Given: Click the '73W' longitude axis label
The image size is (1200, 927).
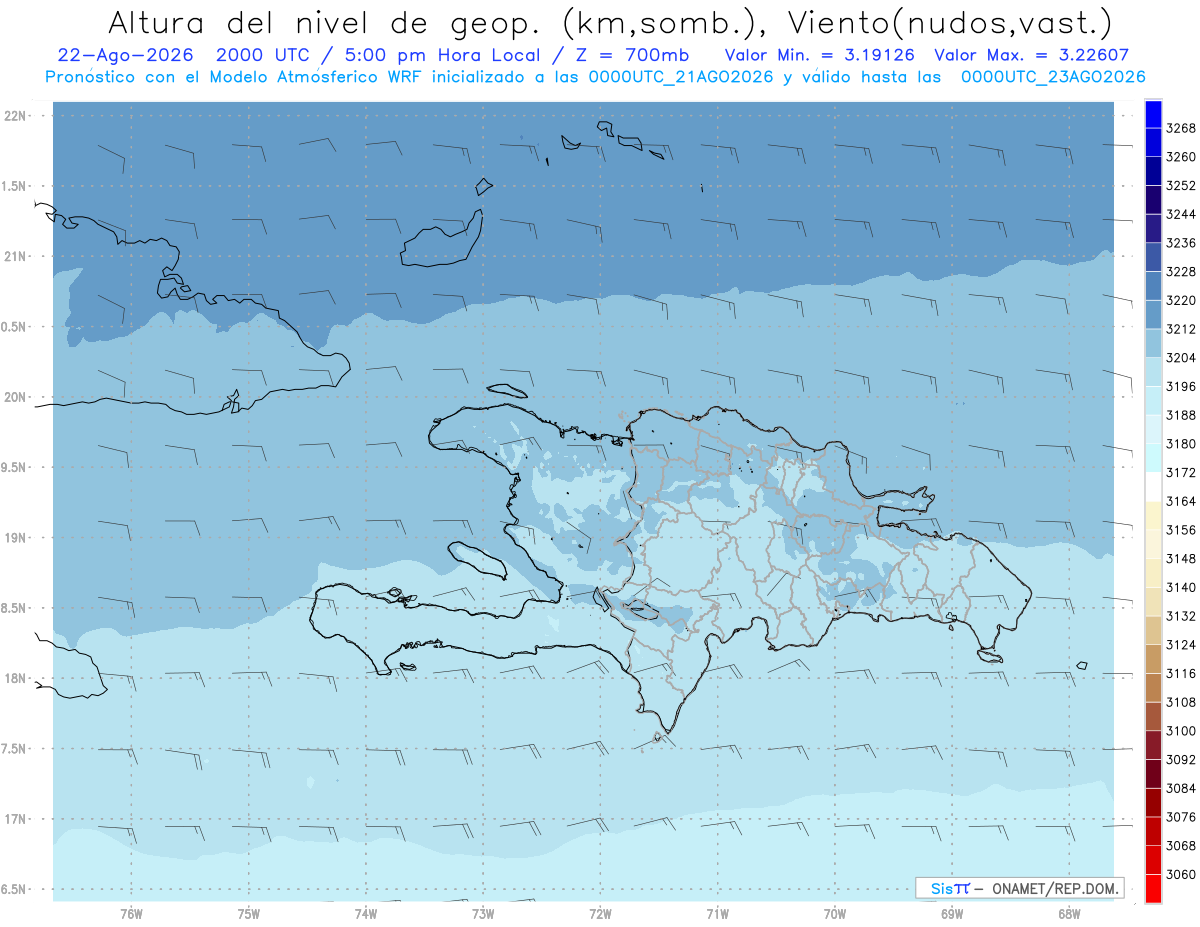Looking at the screenshot, I should [483, 914].
